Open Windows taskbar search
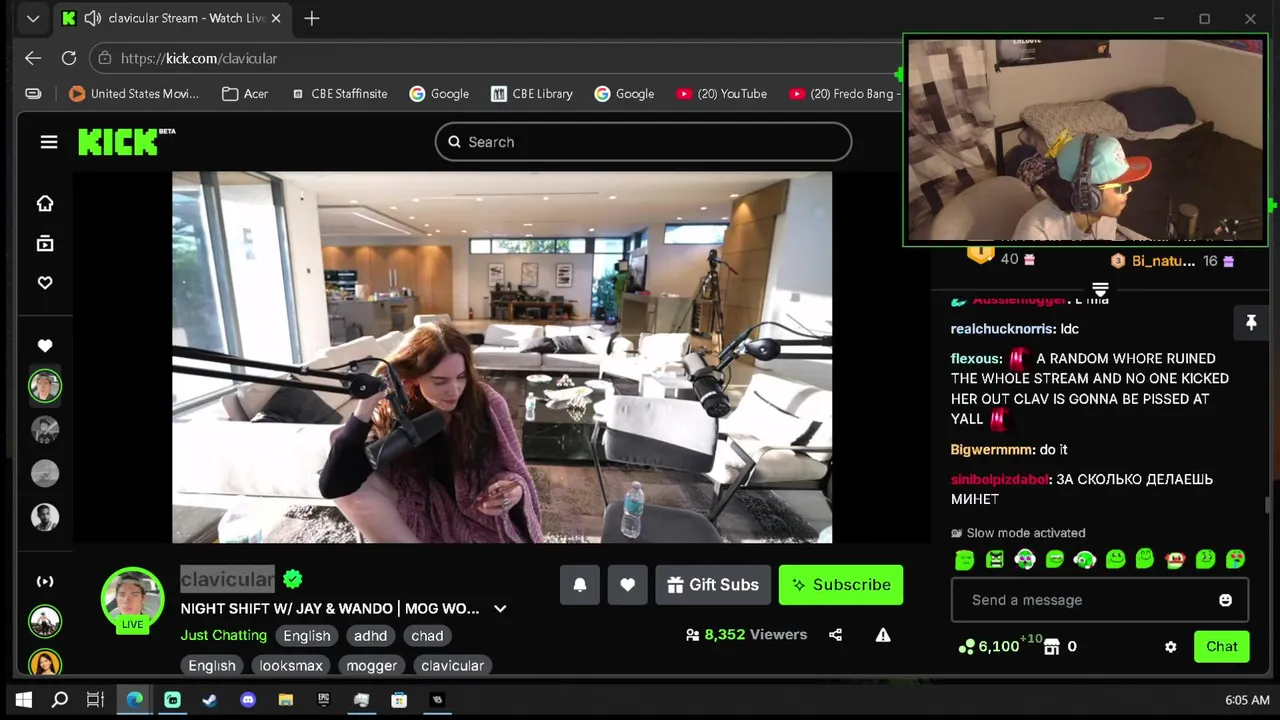The image size is (1280, 720). (60, 700)
